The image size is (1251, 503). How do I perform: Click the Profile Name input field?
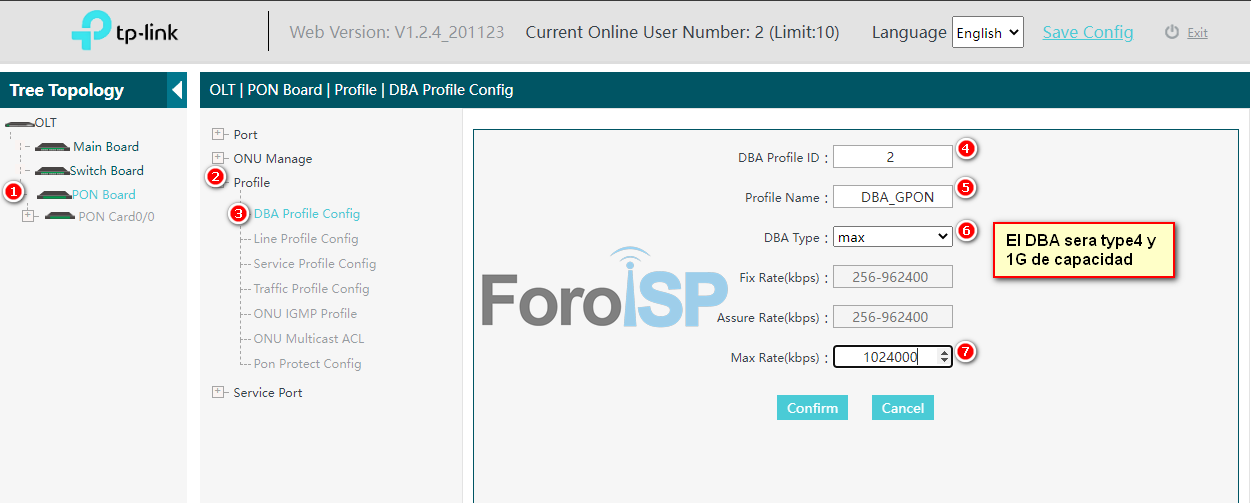coord(892,197)
